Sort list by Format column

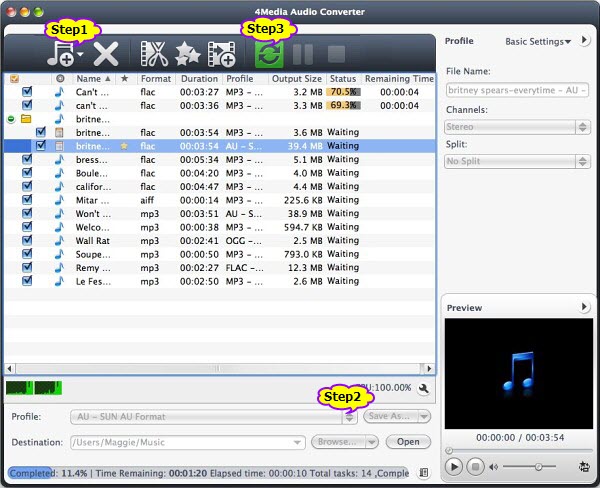click(x=156, y=78)
